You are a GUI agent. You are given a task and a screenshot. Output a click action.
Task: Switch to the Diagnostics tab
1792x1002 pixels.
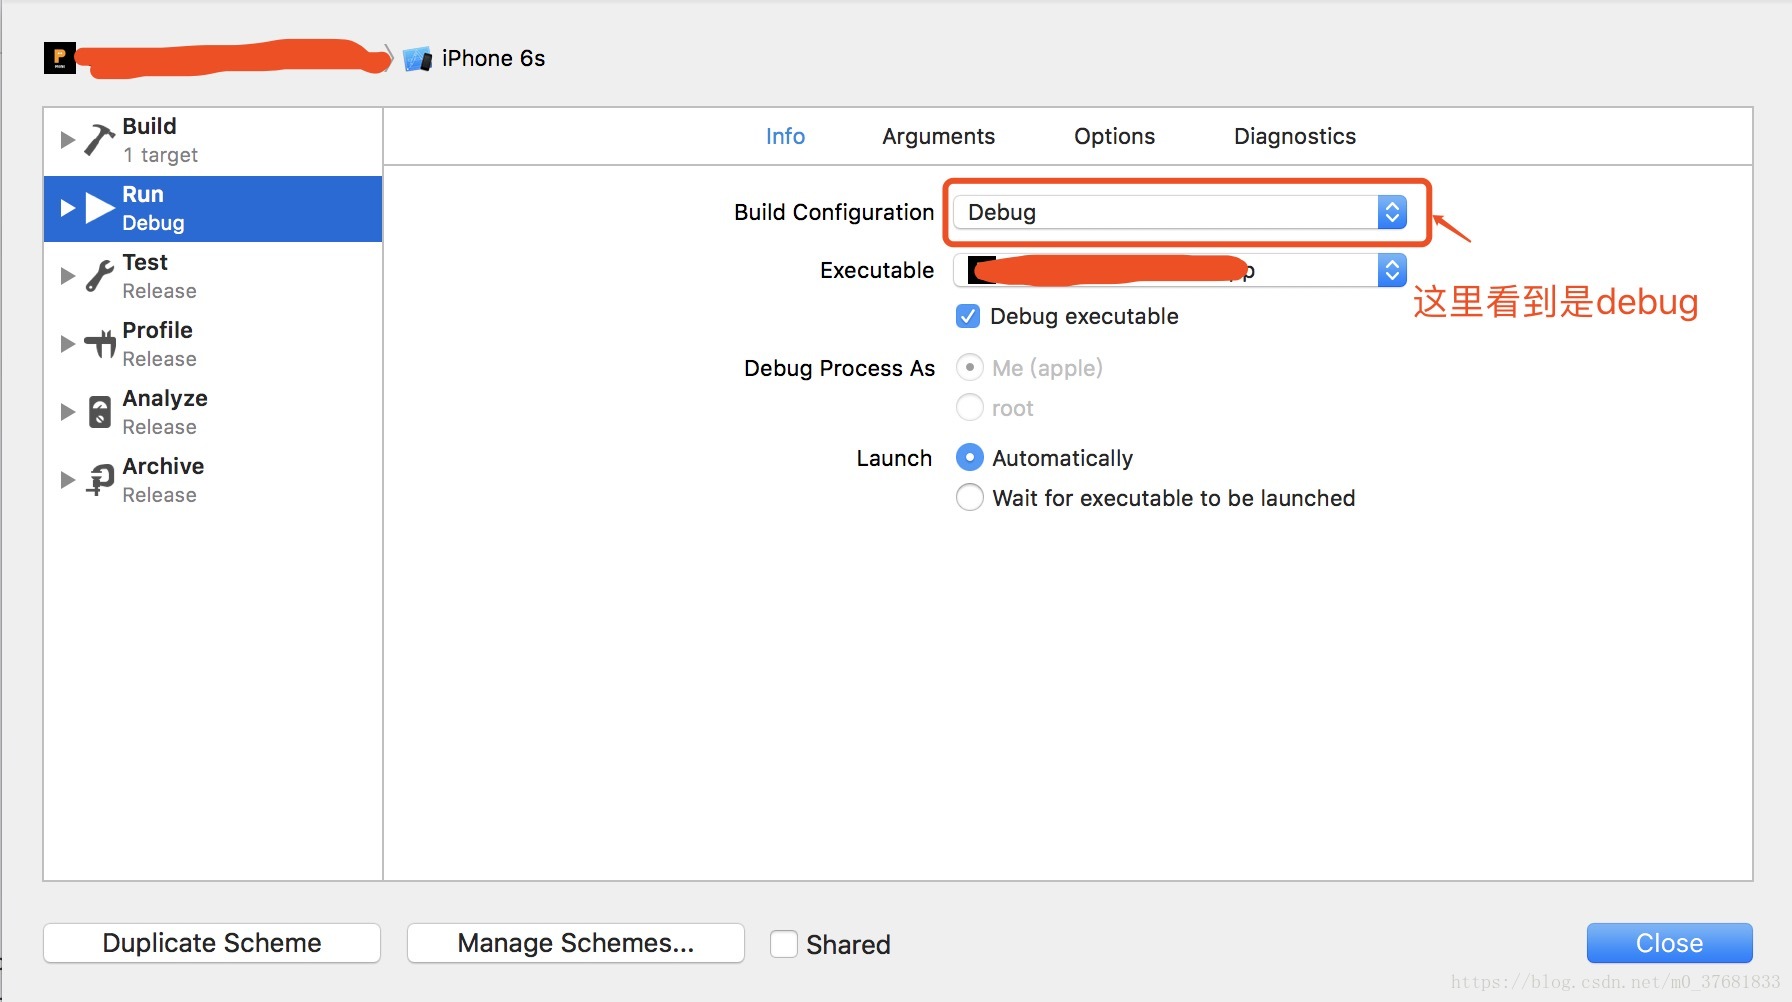coord(1295,136)
